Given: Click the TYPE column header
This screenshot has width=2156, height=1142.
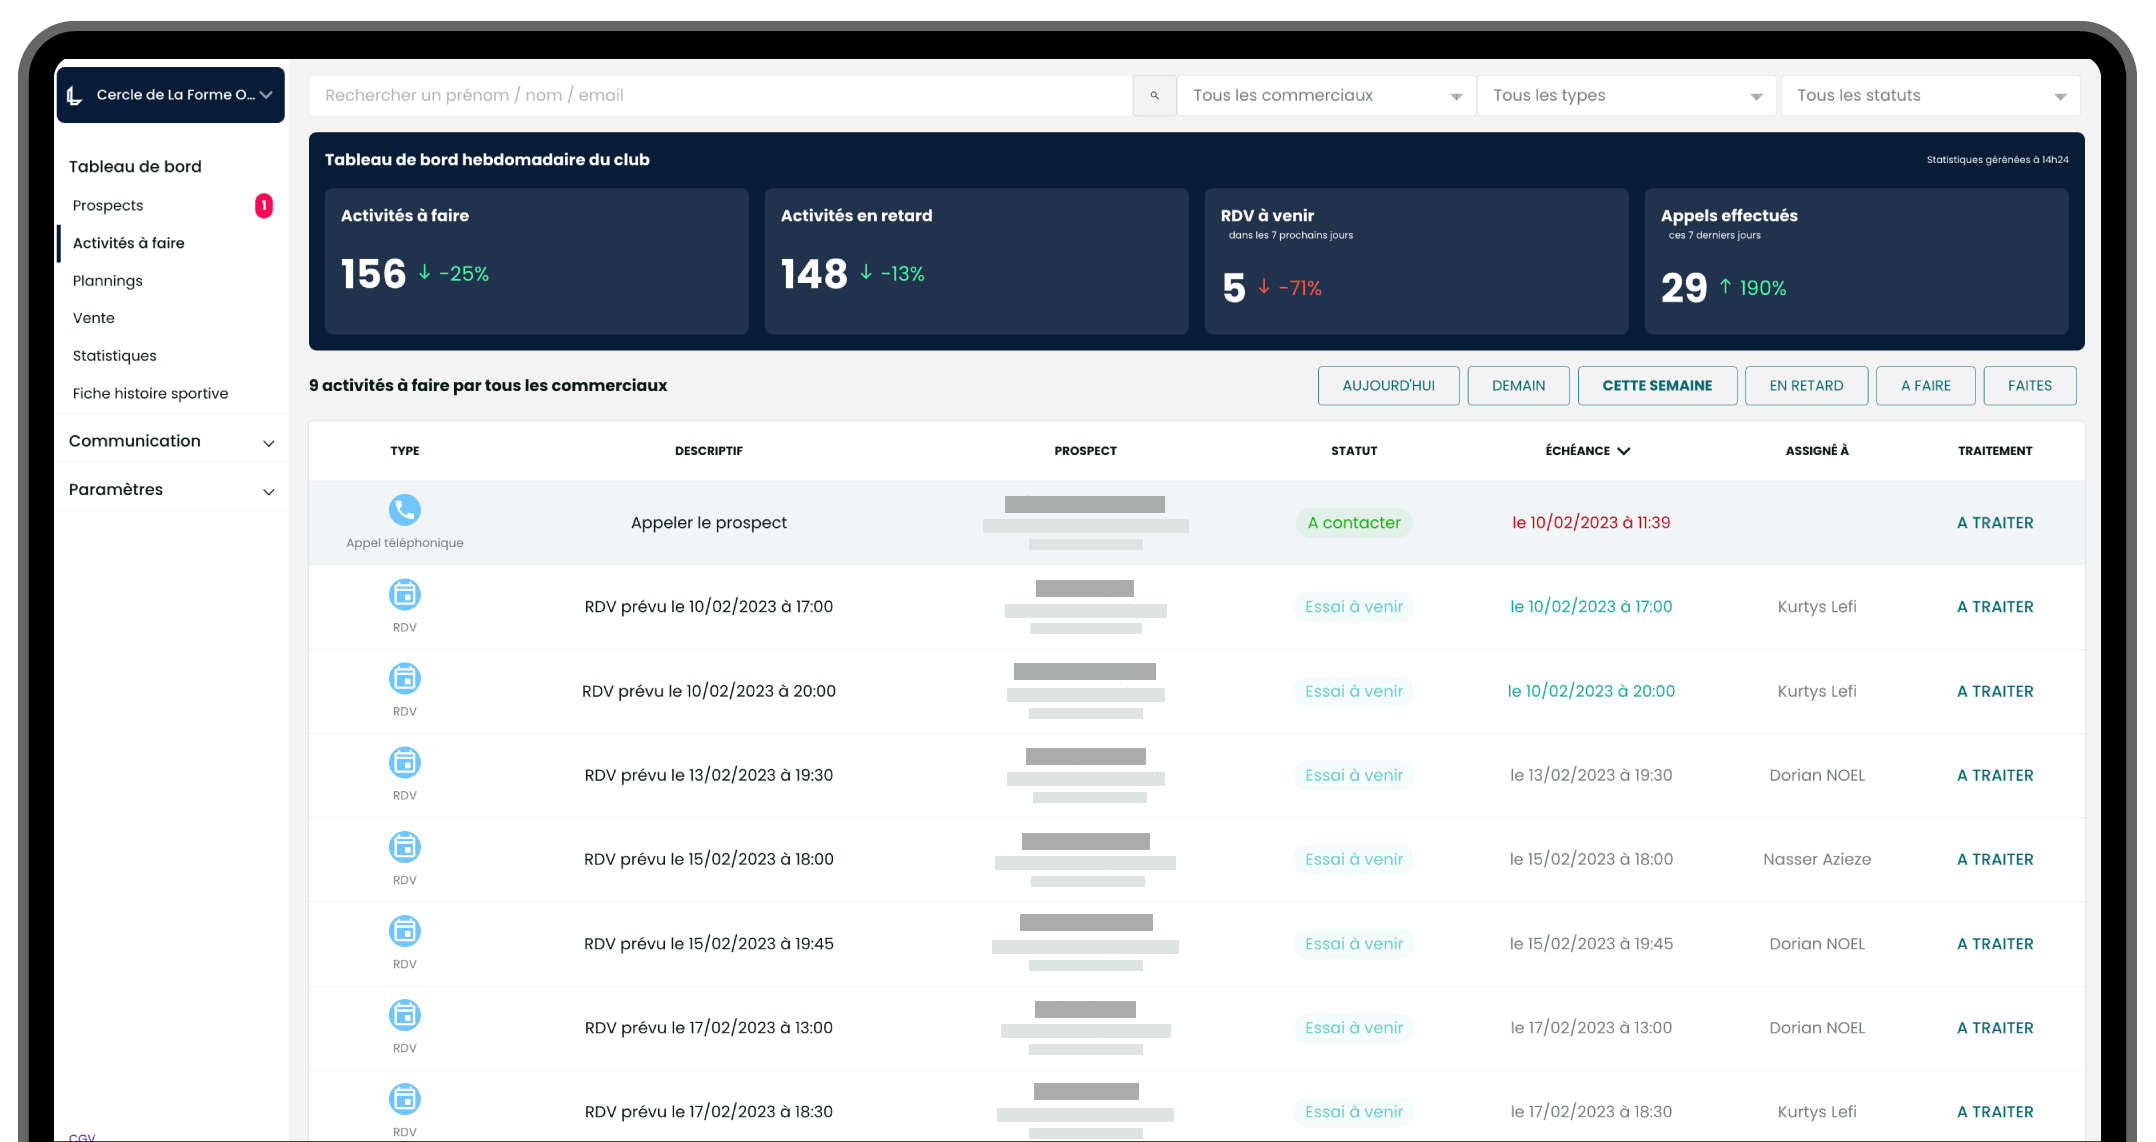Looking at the screenshot, I should pos(405,451).
